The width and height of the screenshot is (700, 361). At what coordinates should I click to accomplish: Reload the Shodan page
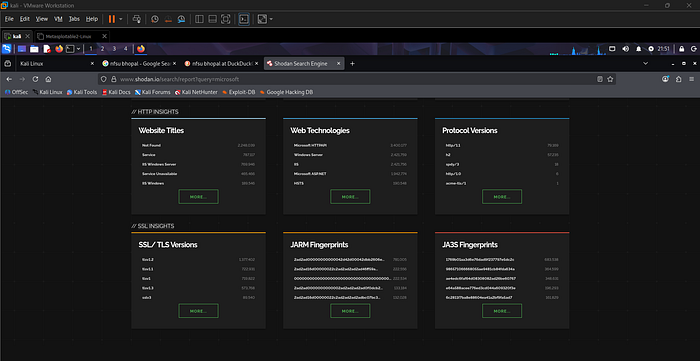click(35, 79)
